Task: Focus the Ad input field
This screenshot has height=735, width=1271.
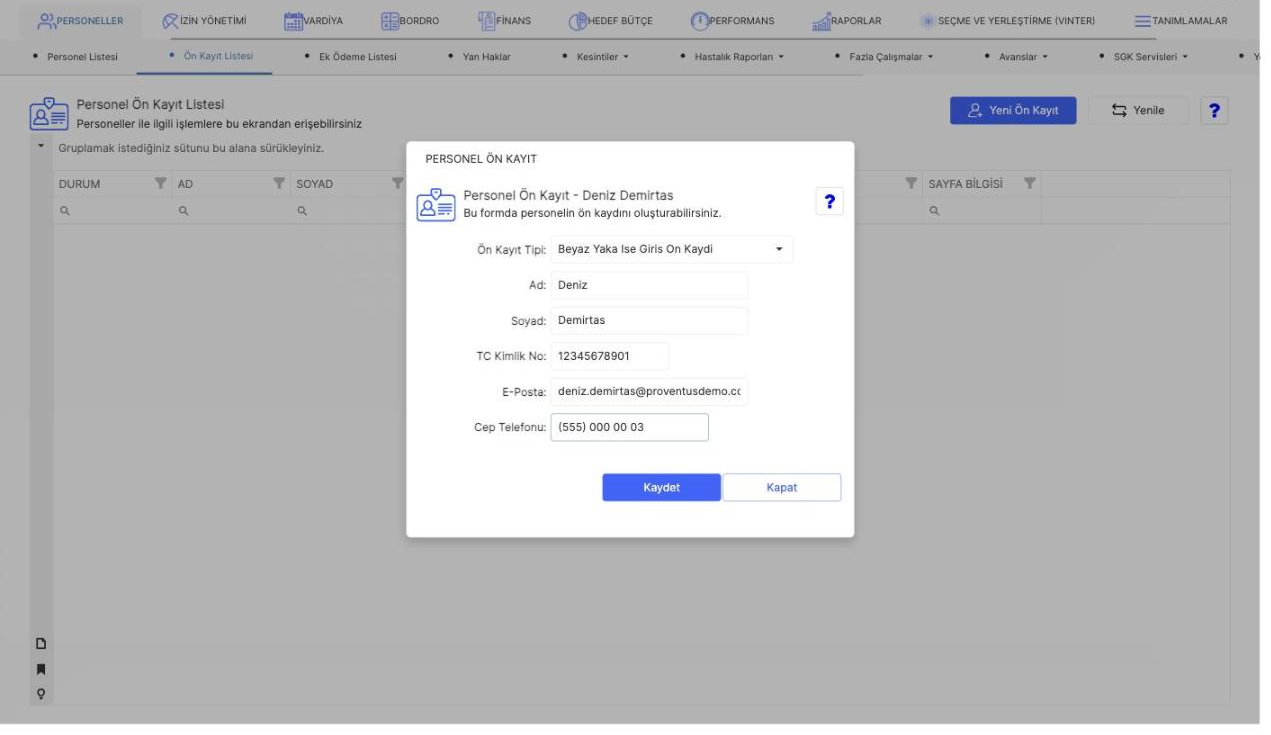Action: tap(649, 285)
